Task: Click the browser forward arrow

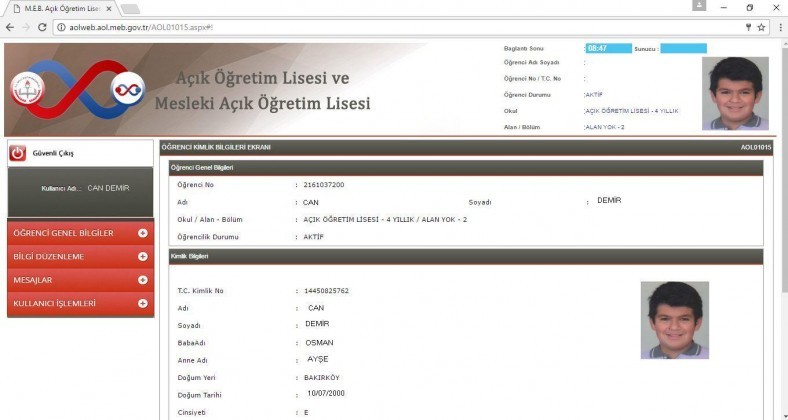Action: pyautogui.click(x=27, y=26)
